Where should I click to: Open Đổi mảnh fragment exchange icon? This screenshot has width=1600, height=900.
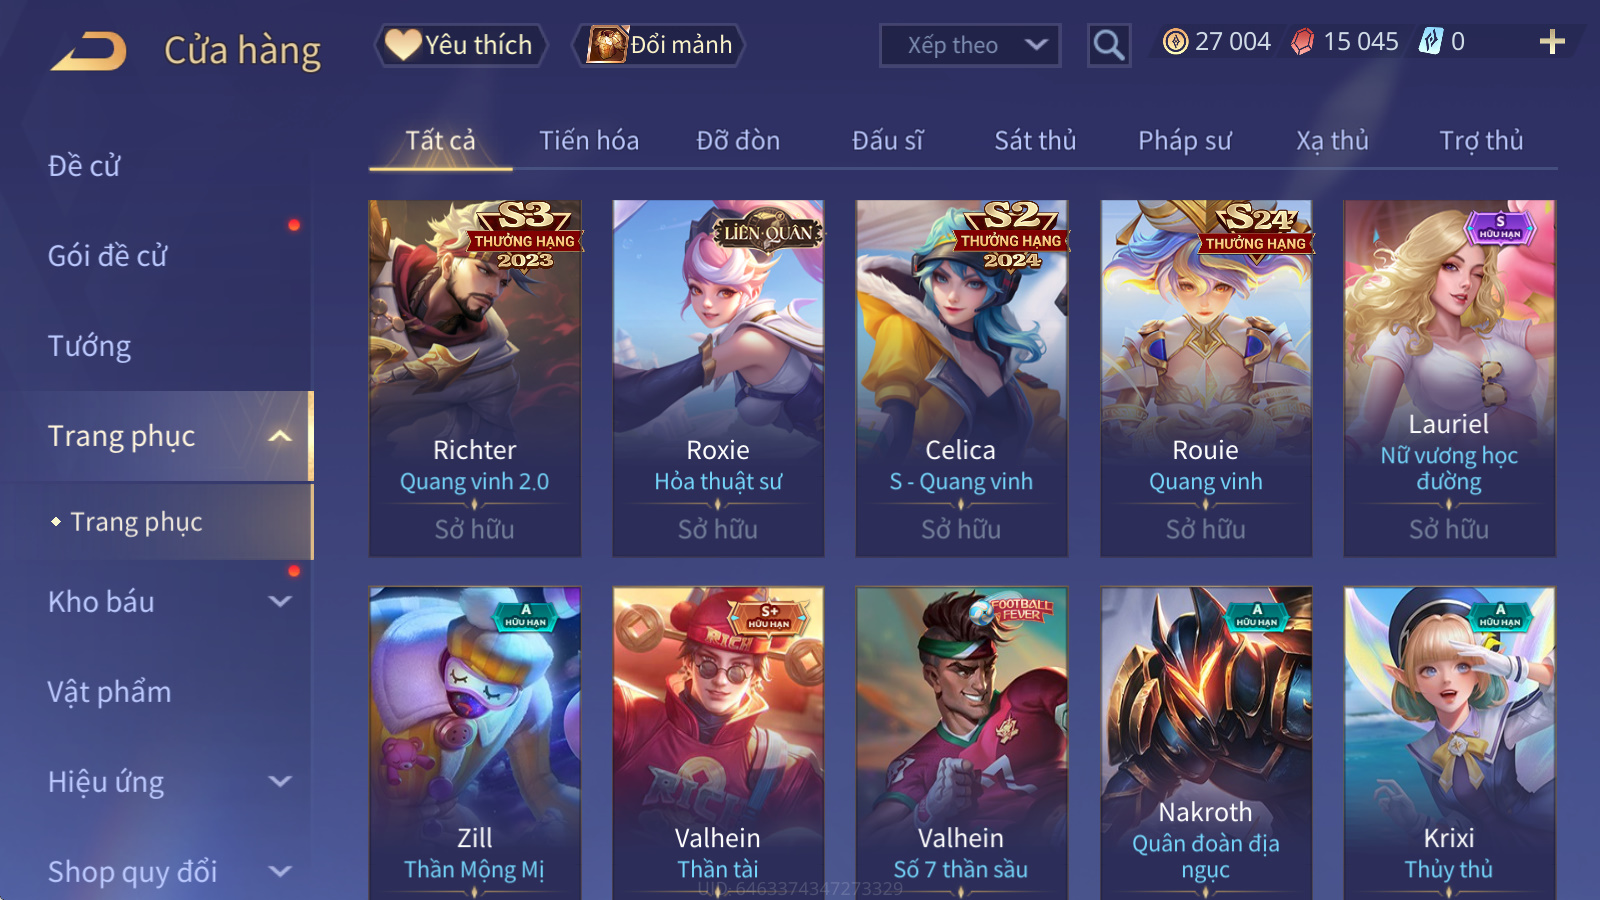pyautogui.click(x=660, y=45)
